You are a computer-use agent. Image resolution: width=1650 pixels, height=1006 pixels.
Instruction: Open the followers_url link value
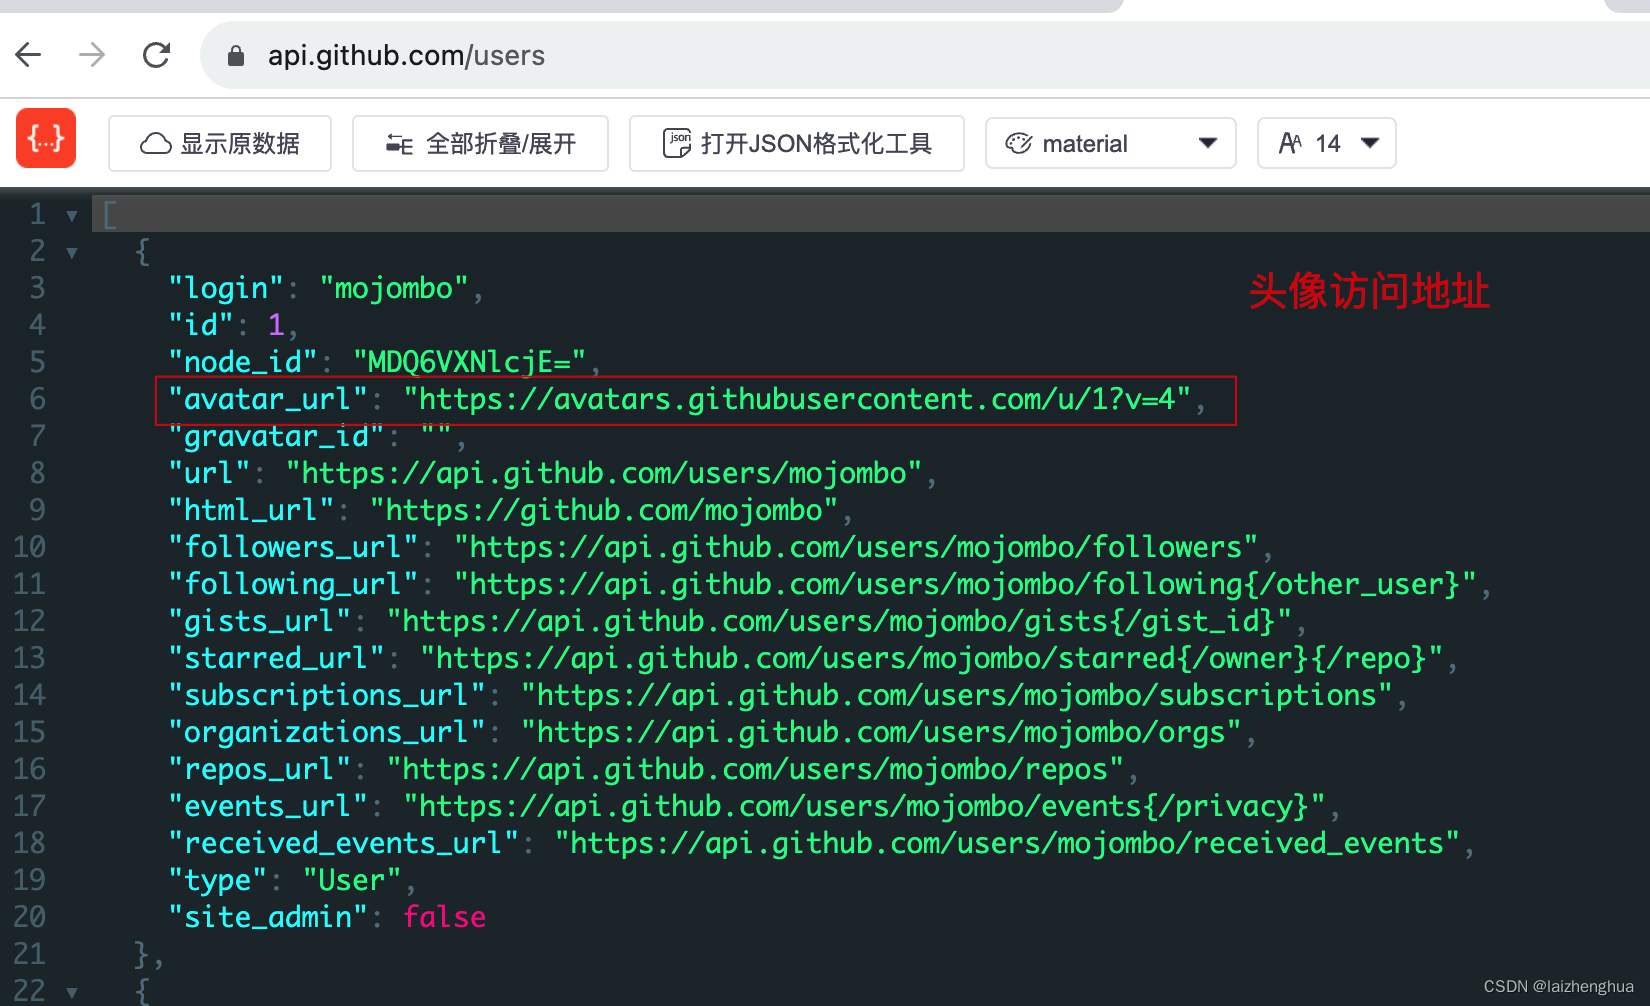856,548
